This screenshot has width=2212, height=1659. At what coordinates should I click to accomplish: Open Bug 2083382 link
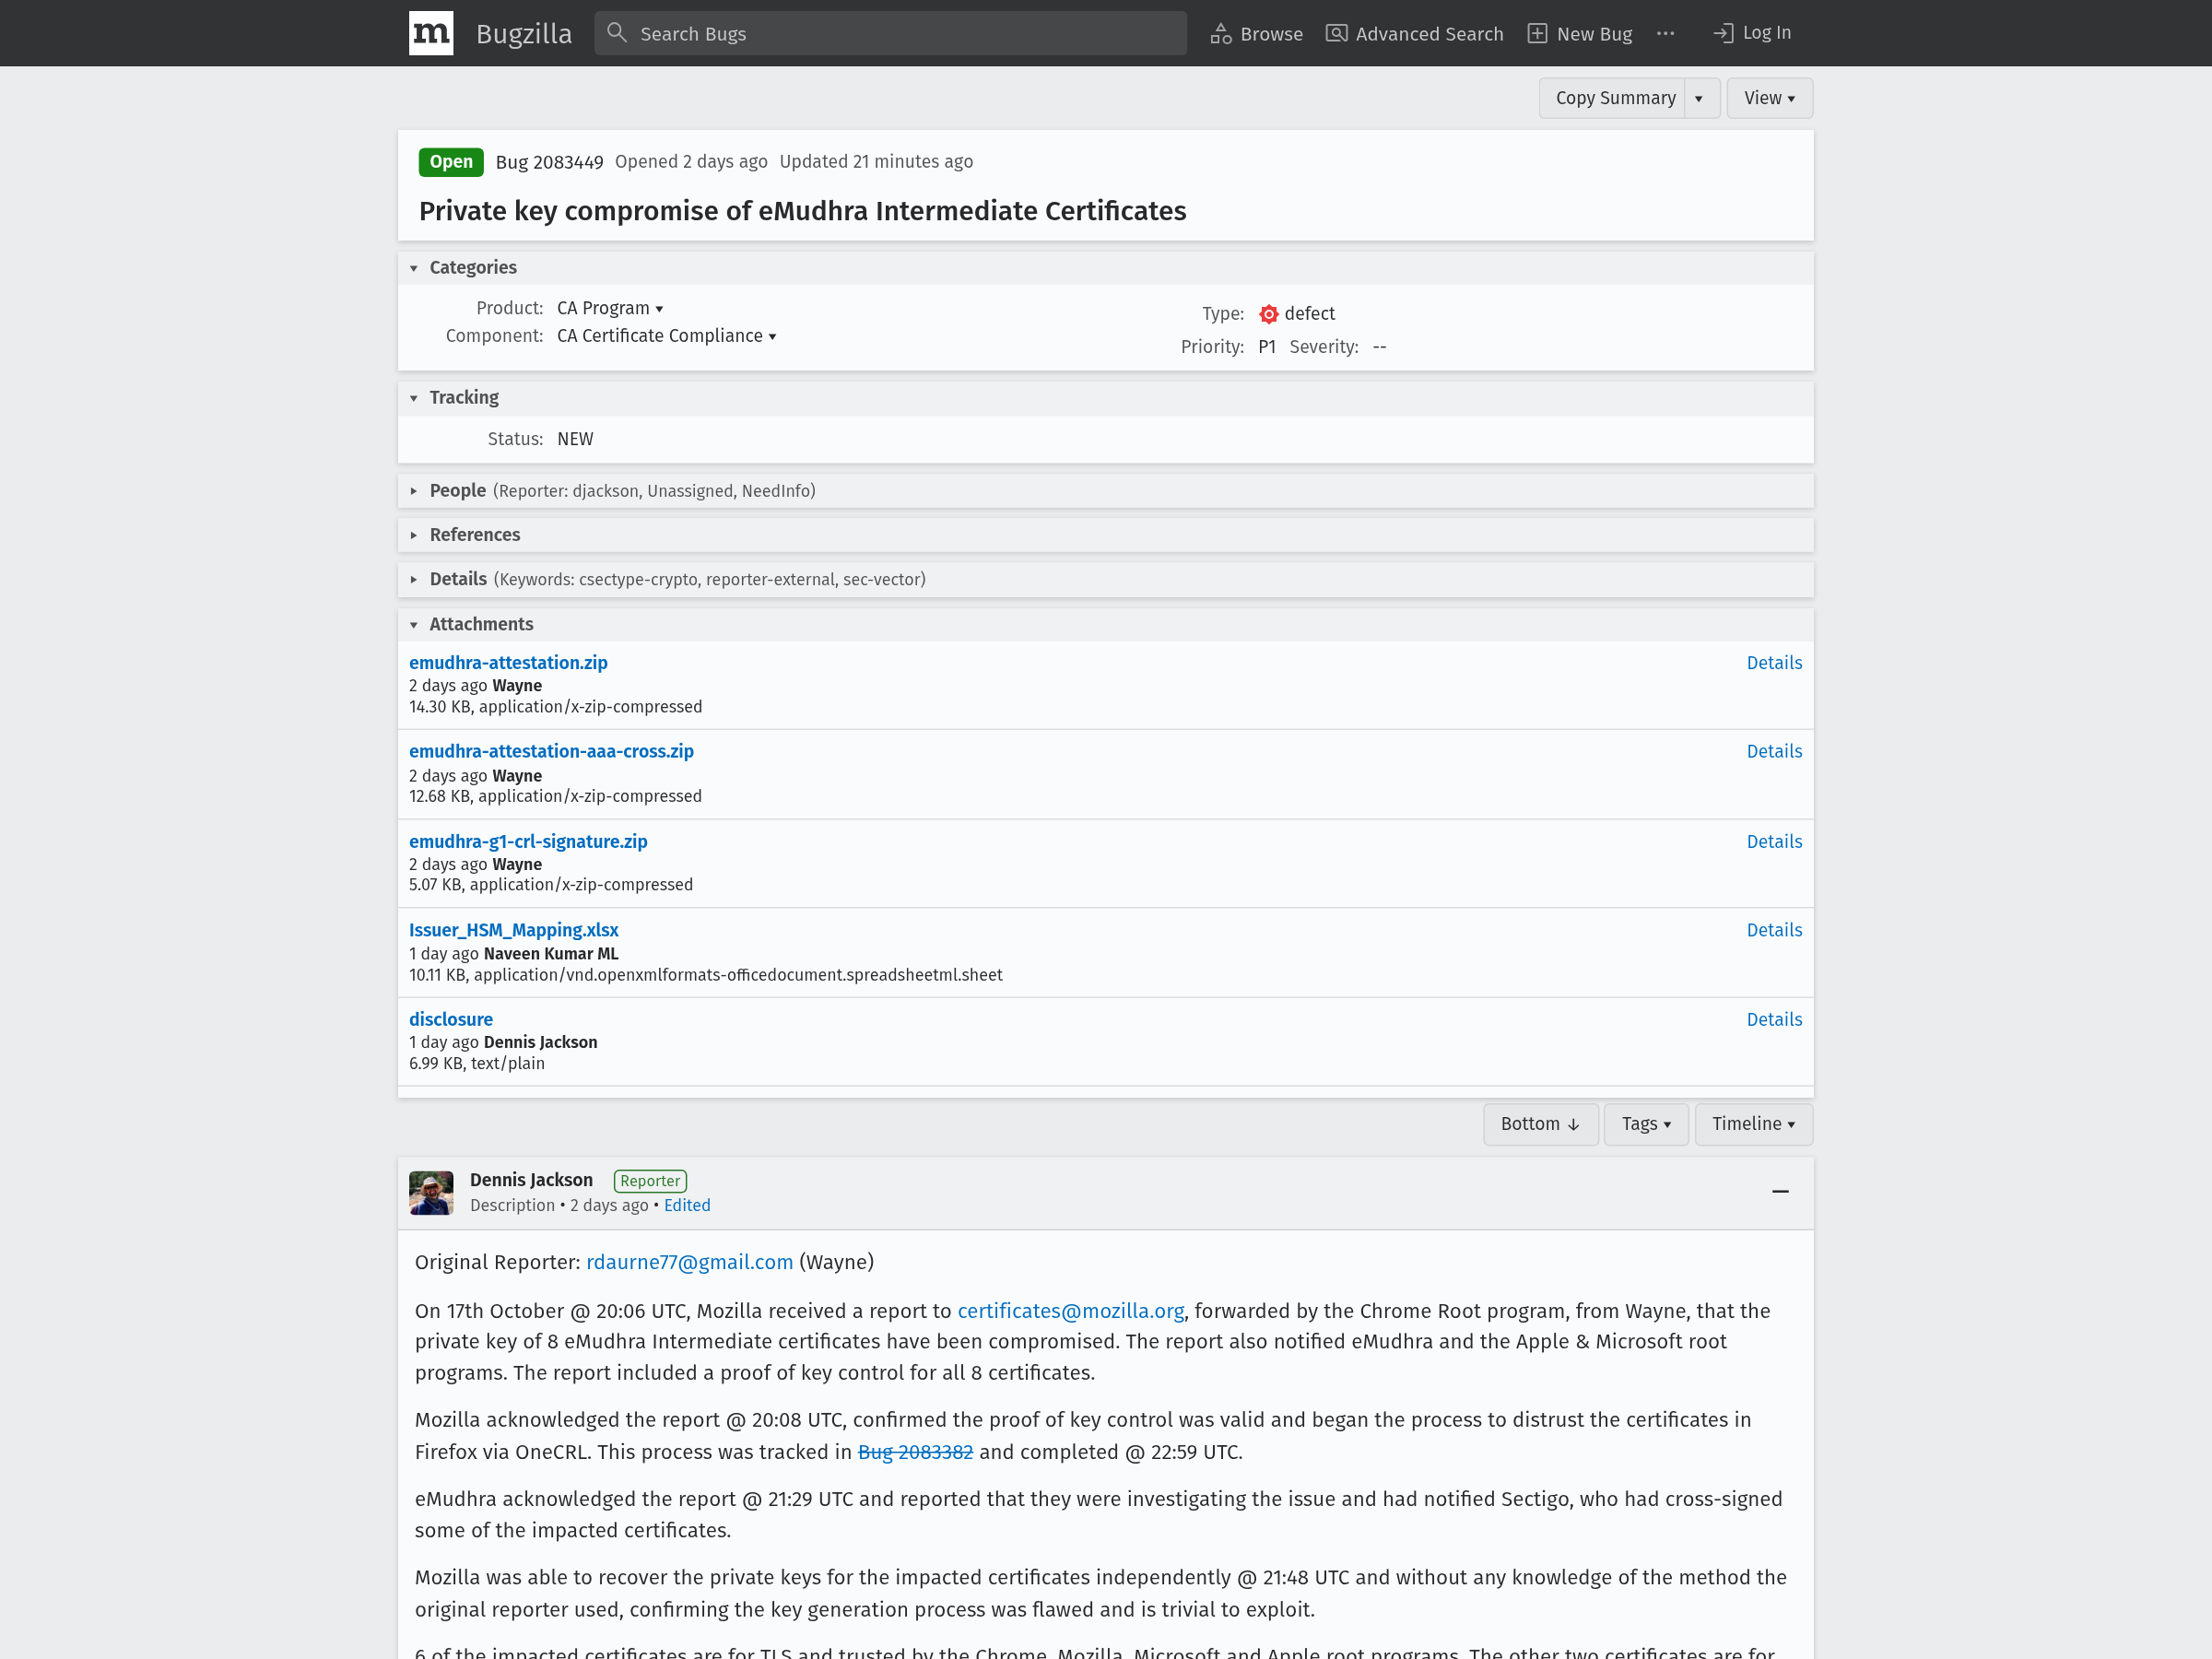tap(915, 1452)
